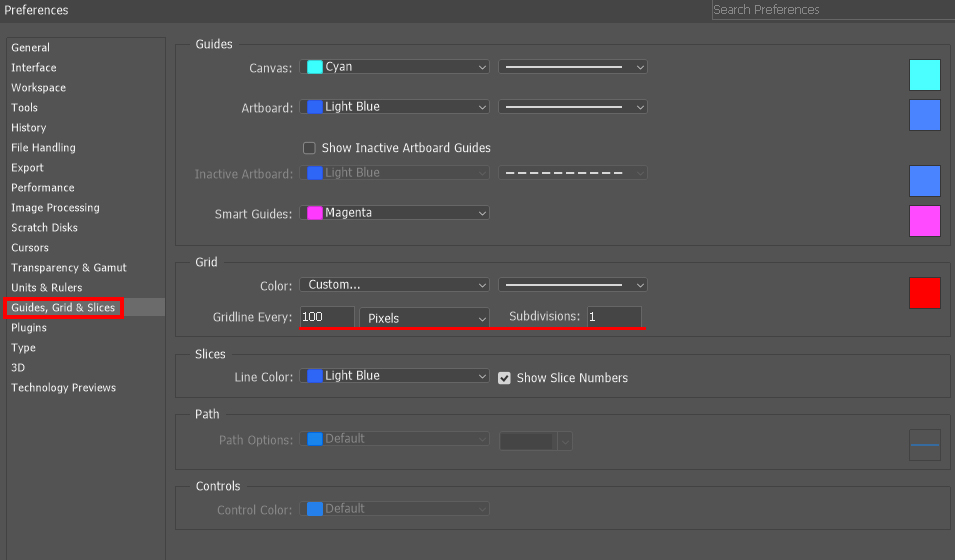Click the Path thickness dropdown arrow

click(x=565, y=441)
